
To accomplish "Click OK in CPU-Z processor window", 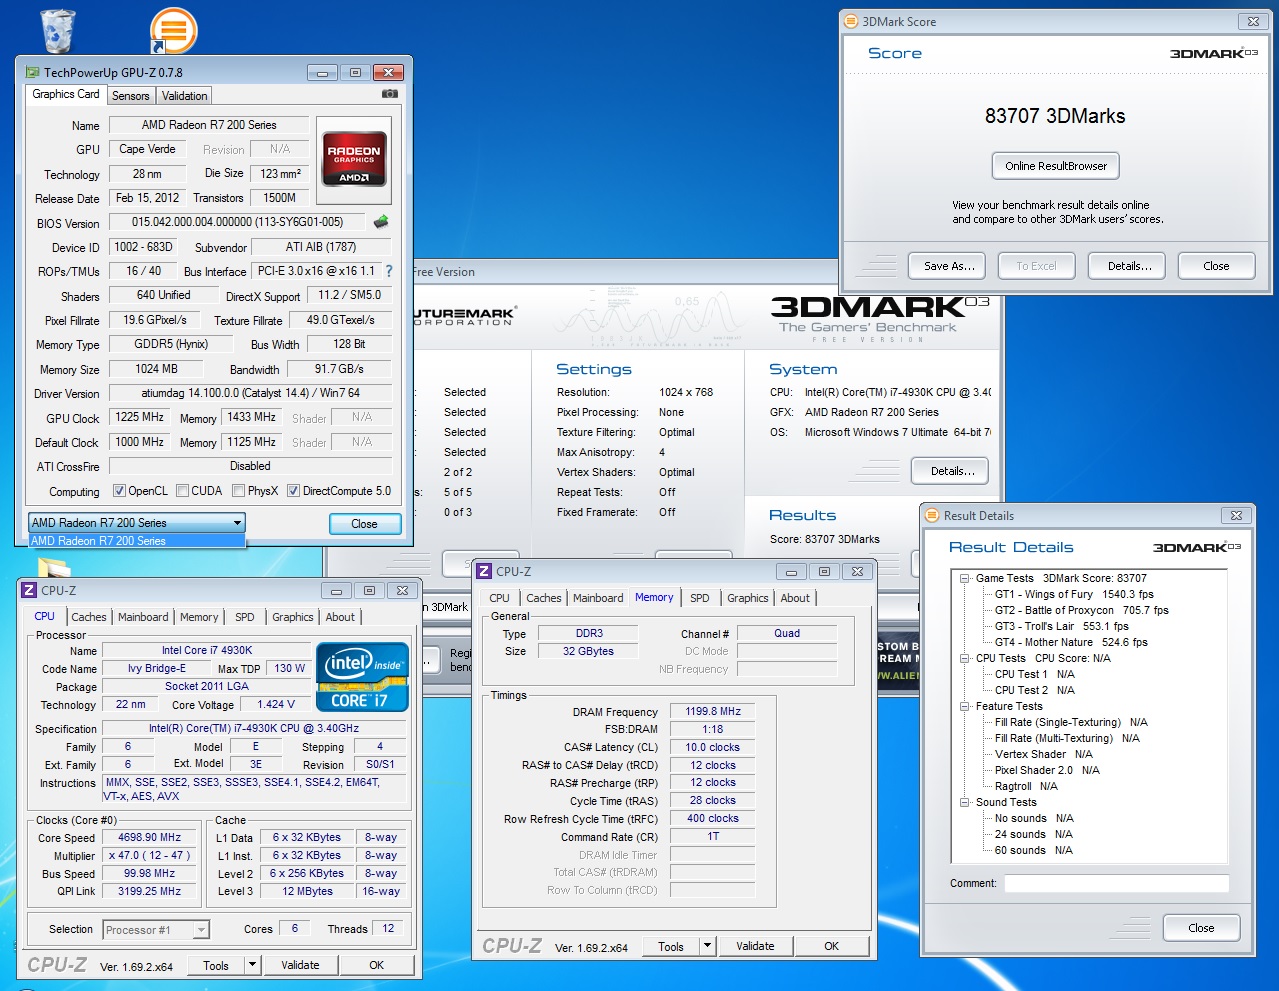I will tap(376, 965).
